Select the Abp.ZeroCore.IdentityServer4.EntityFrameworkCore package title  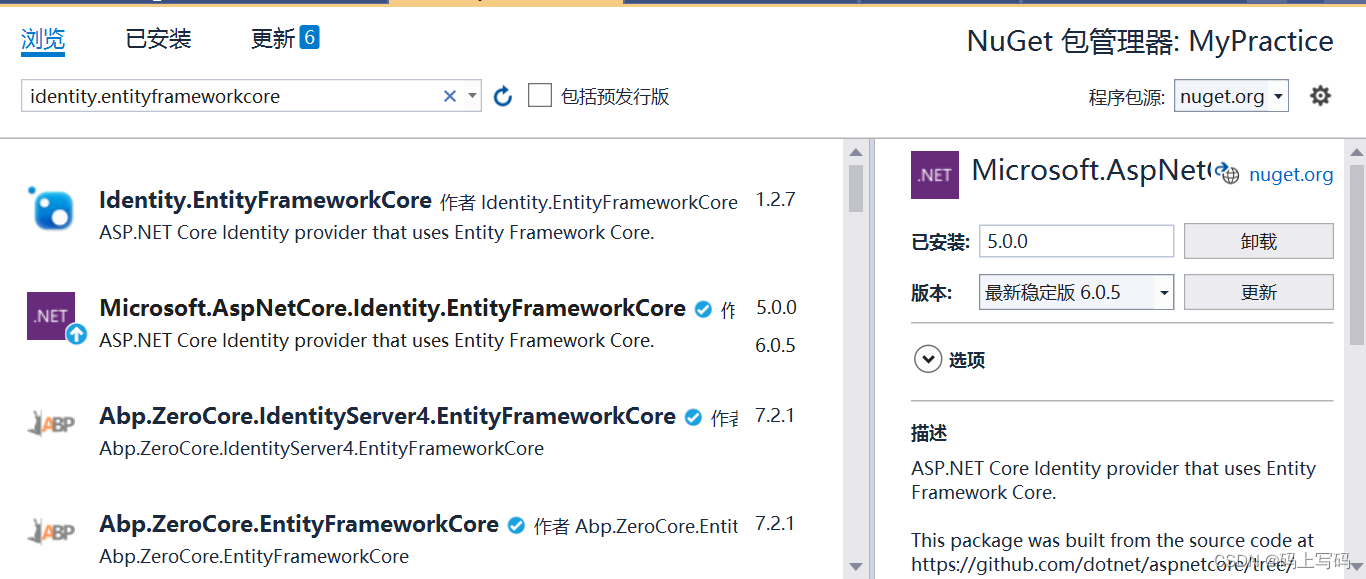point(387,416)
